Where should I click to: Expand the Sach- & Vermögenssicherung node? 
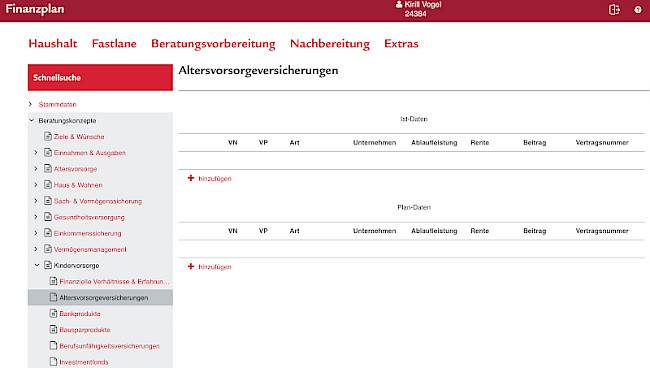click(x=36, y=201)
